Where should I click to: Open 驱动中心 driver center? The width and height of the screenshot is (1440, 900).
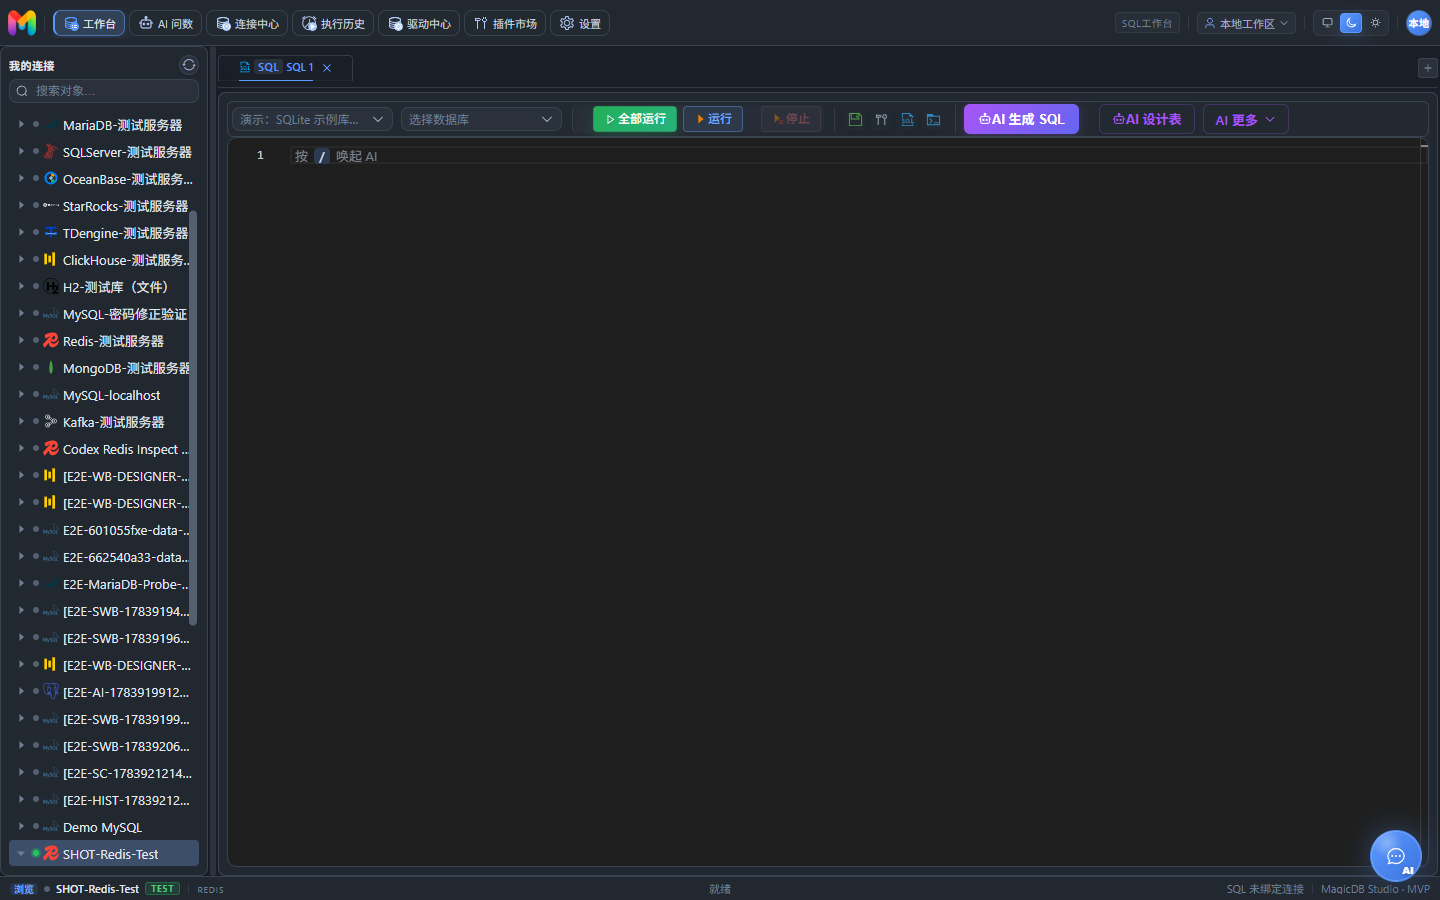tap(419, 23)
